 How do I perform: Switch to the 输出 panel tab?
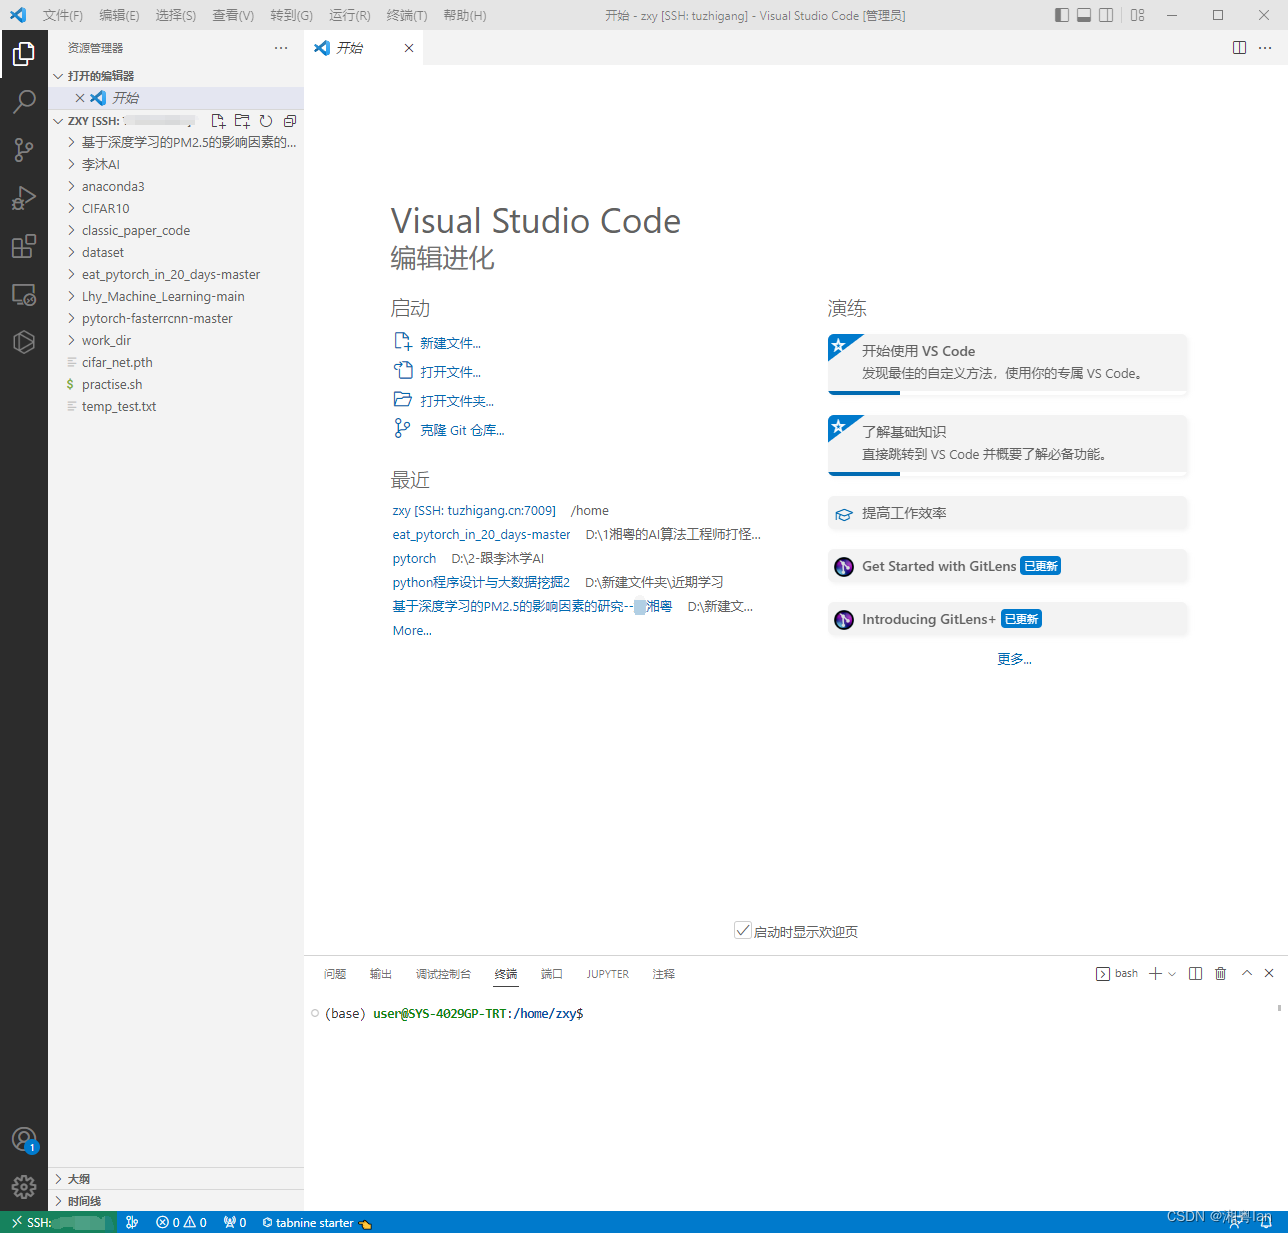click(x=381, y=973)
